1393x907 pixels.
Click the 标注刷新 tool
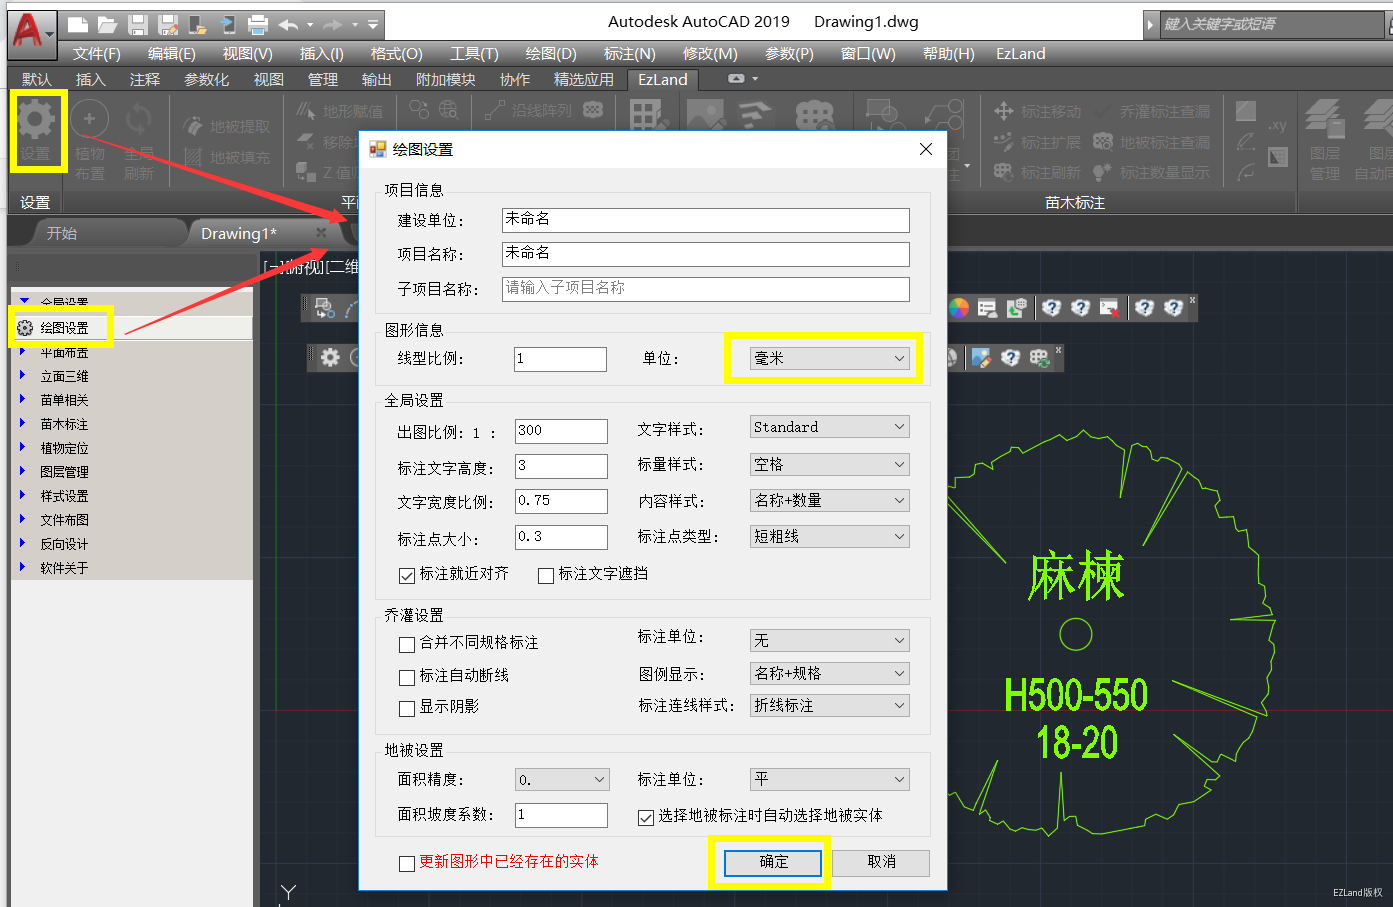[x=1038, y=172]
